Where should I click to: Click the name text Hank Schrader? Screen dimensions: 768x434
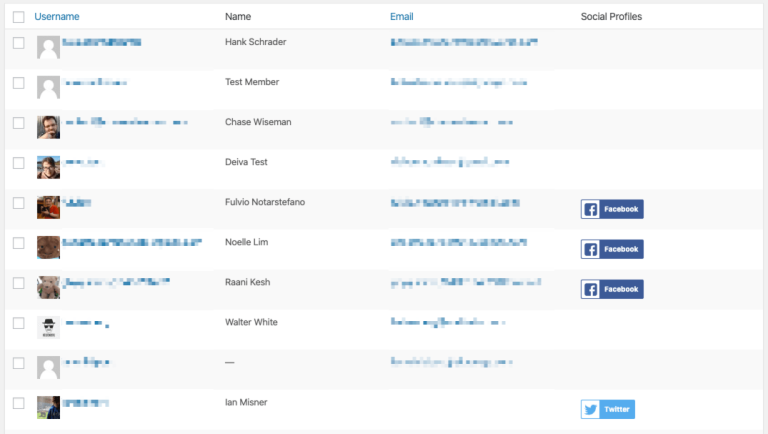pyautogui.click(x=256, y=42)
